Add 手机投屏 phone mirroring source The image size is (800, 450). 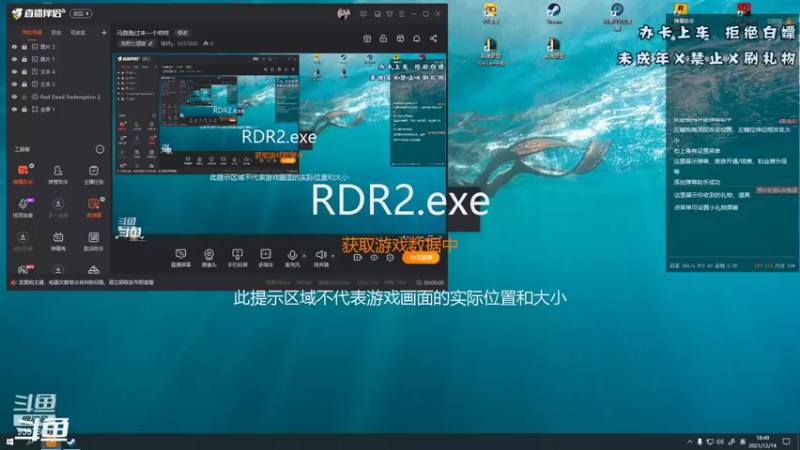pos(237,258)
